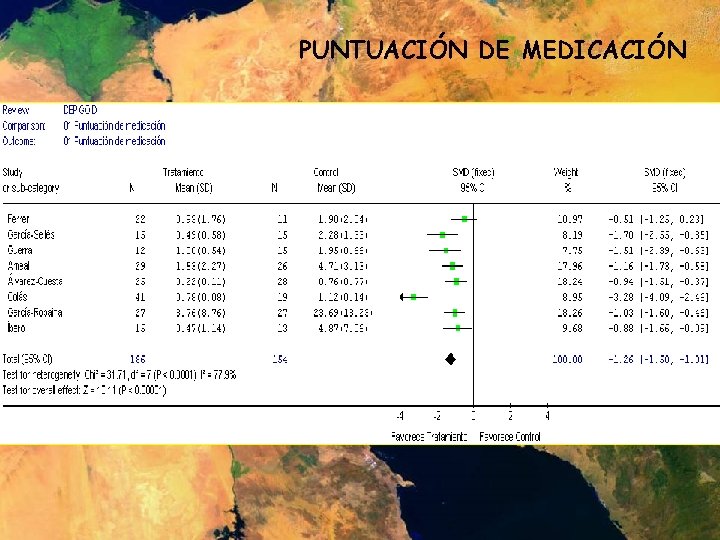
Task: Click the Guerra study name
Action: coord(20,250)
